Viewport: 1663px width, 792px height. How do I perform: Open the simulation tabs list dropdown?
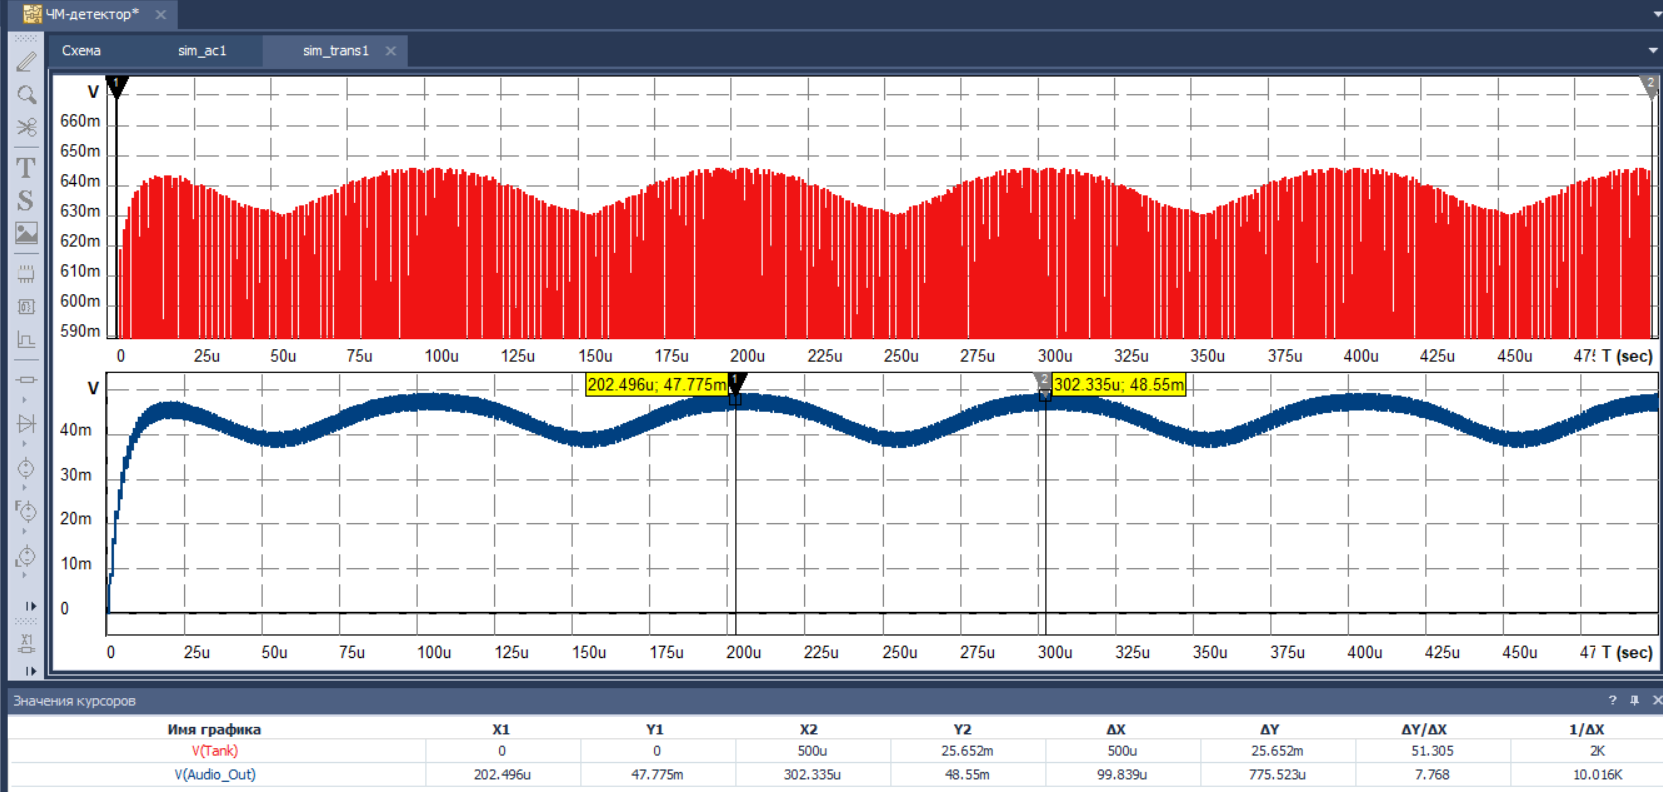point(1652,51)
